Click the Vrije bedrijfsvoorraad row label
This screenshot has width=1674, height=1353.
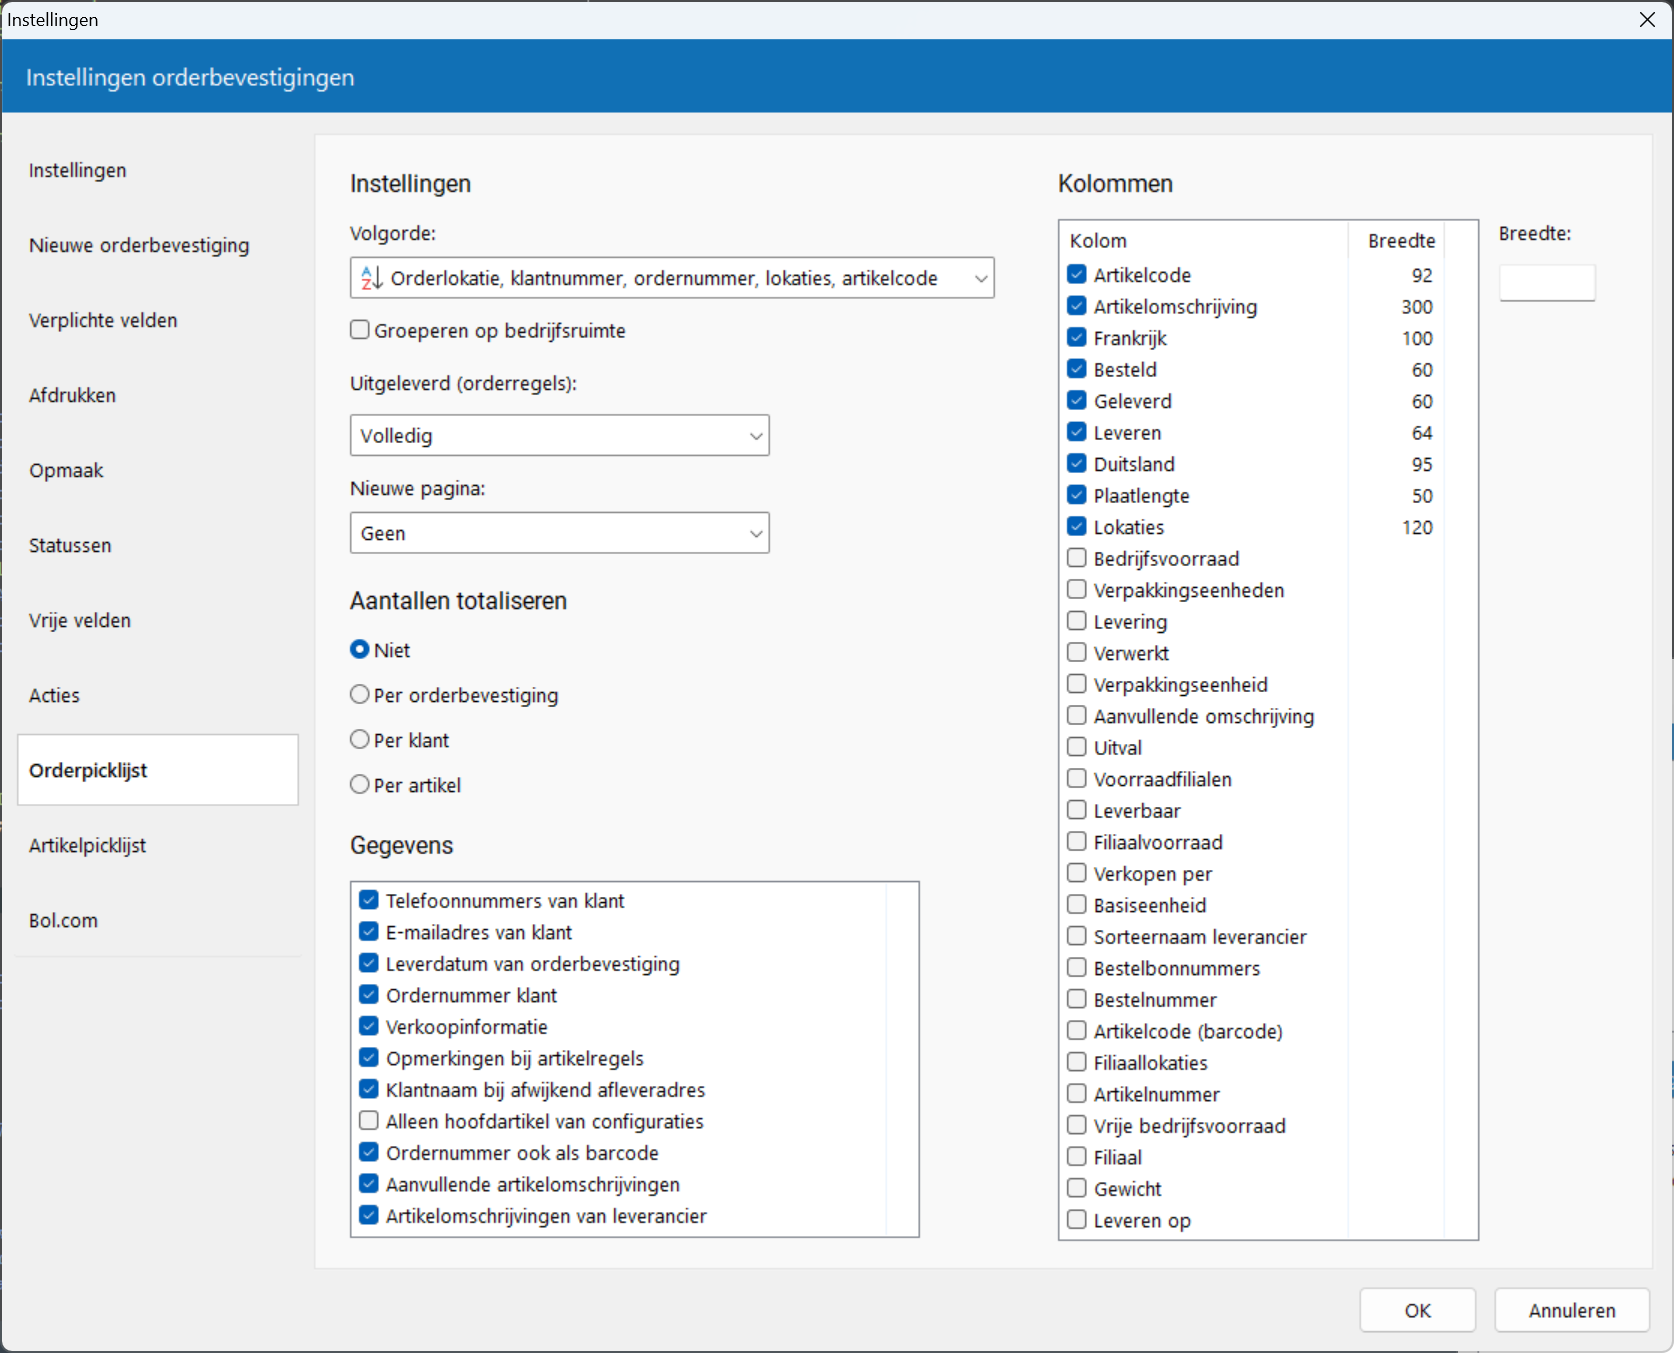coord(1189,1126)
